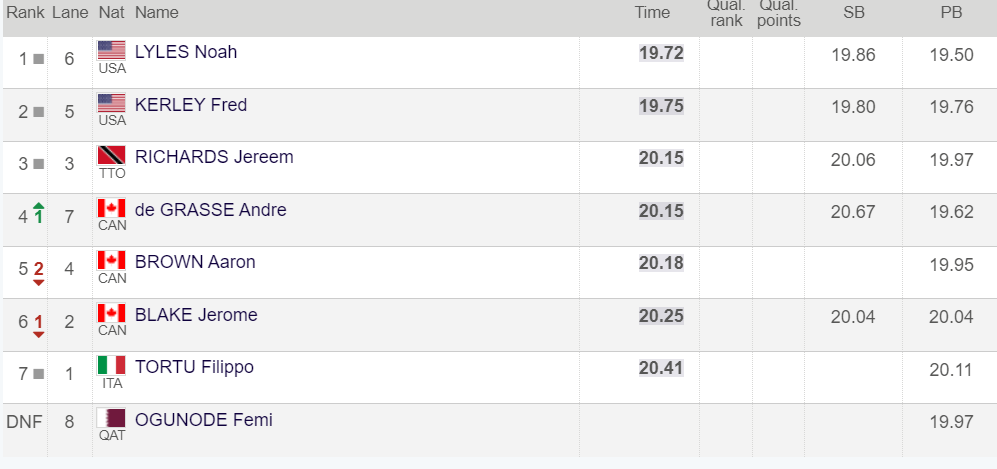
Task: Click the PB column header
Action: 951,13
